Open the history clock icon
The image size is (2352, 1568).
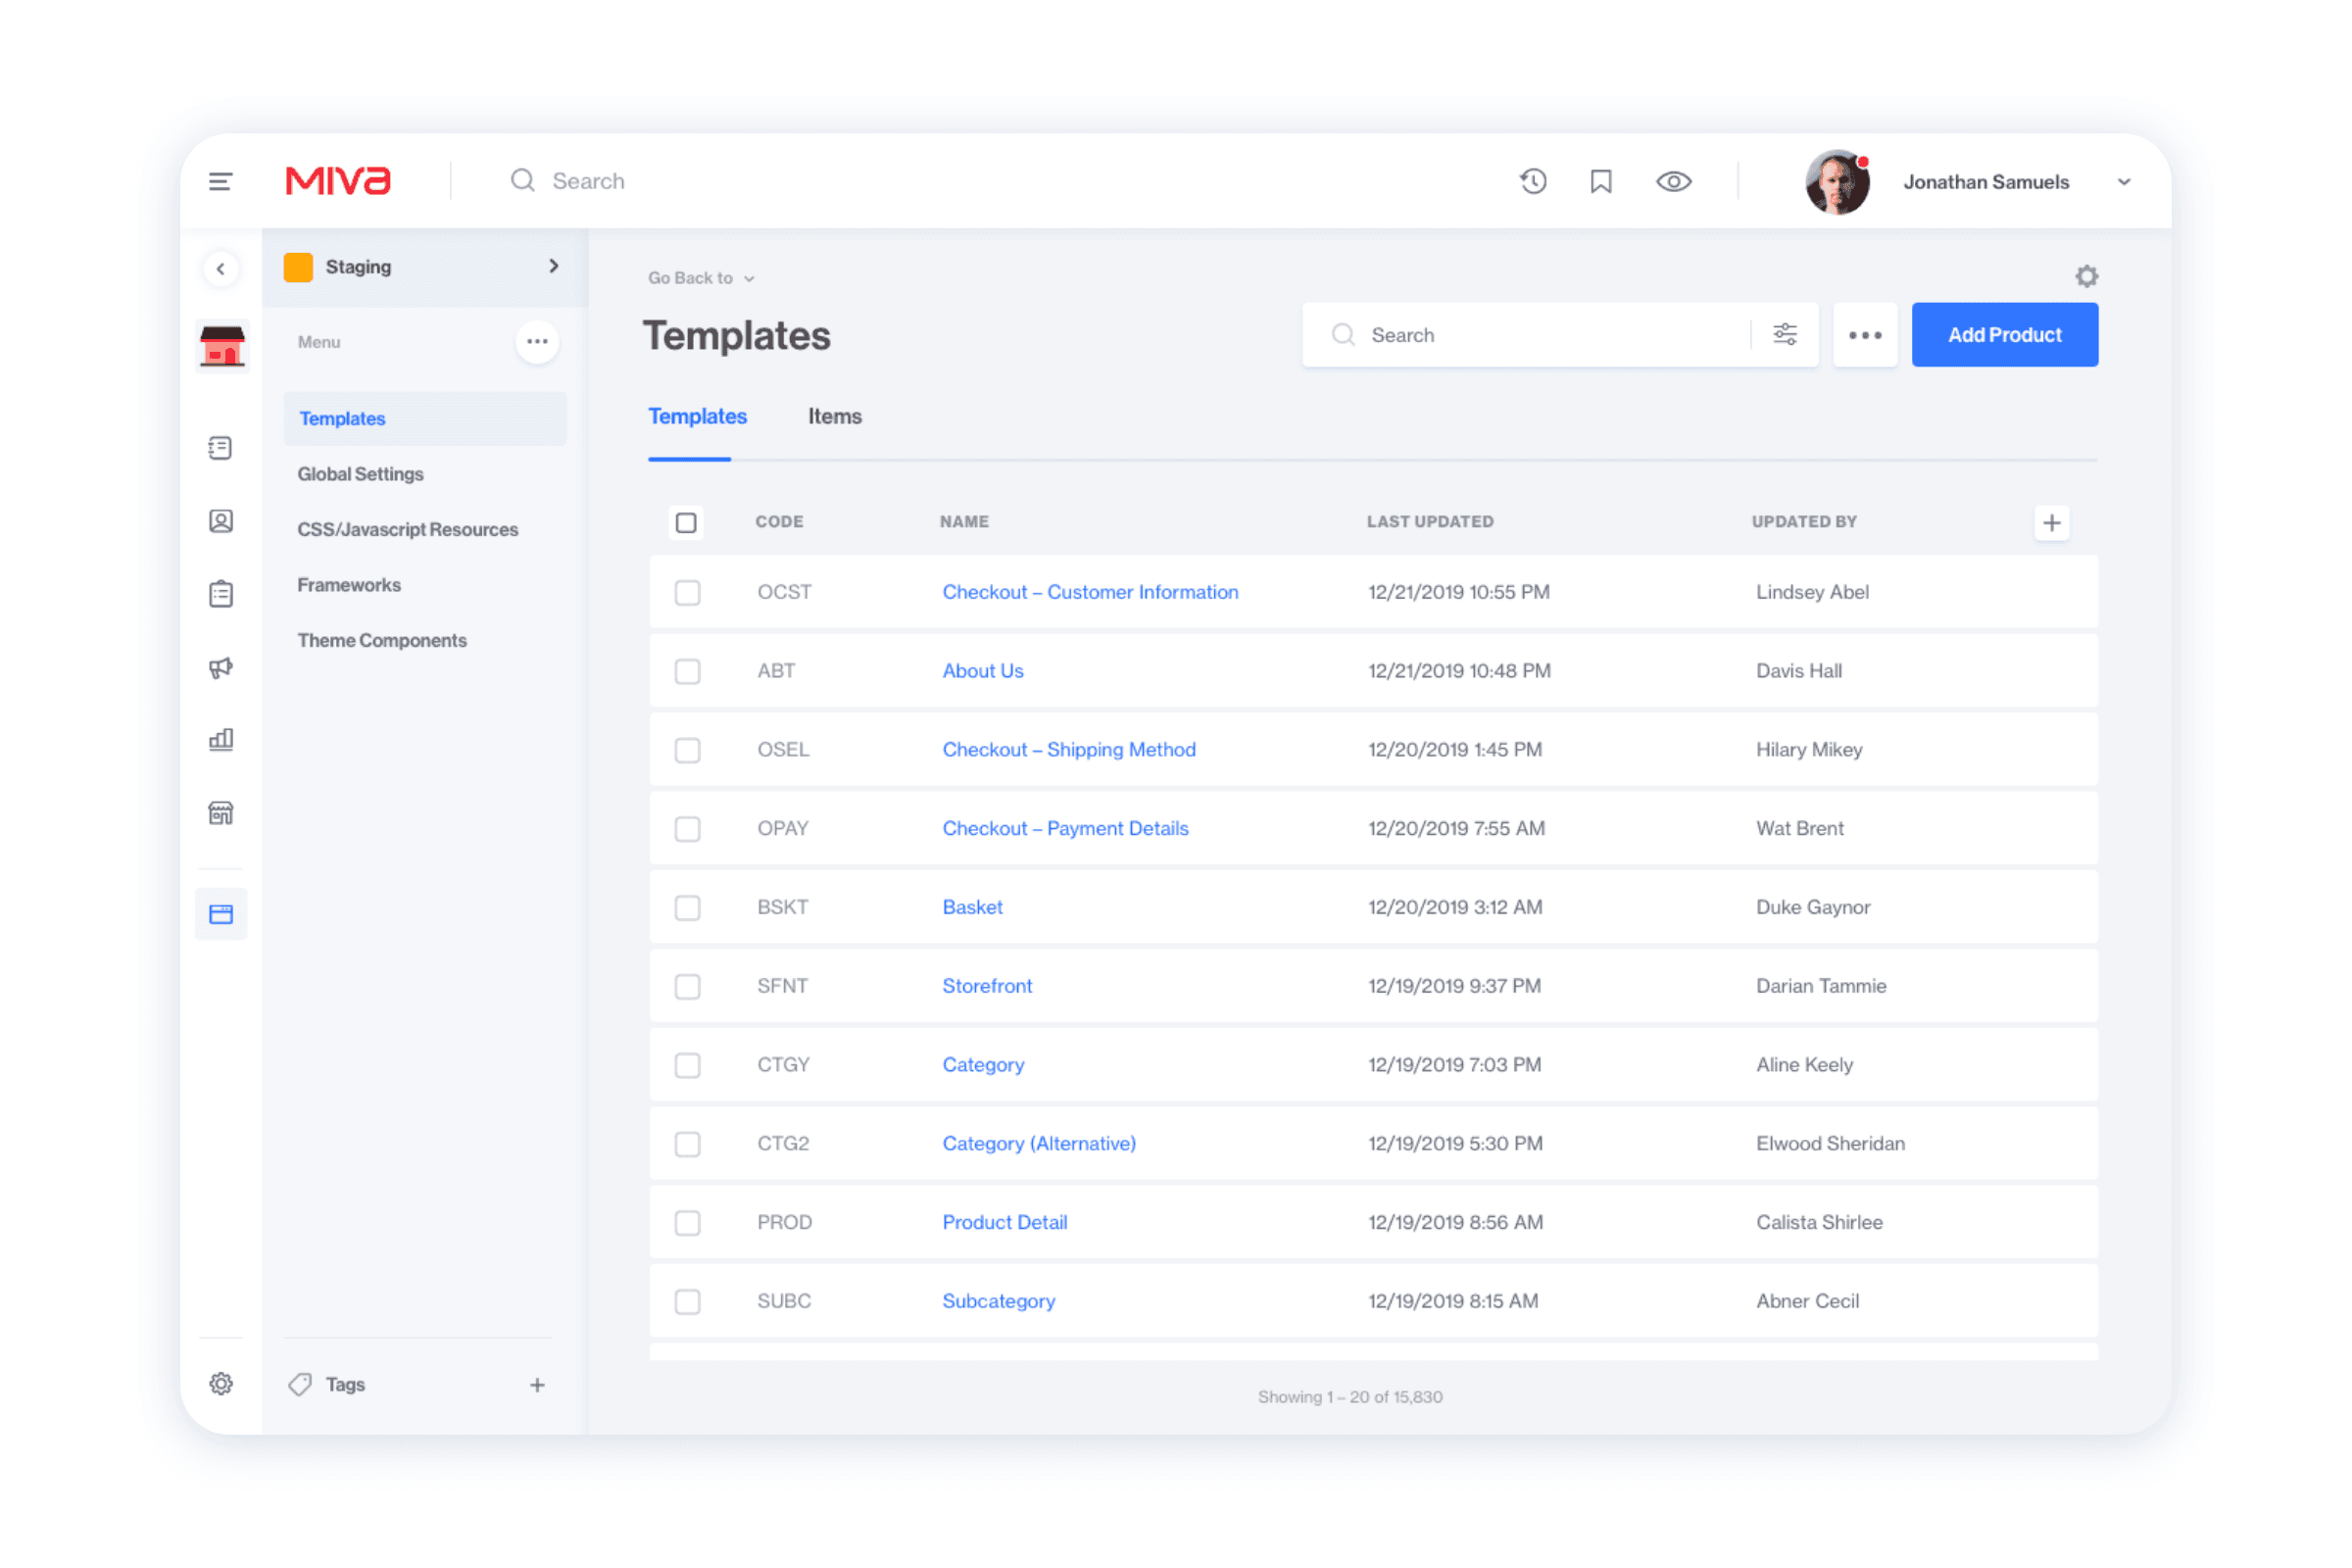(1532, 181)
